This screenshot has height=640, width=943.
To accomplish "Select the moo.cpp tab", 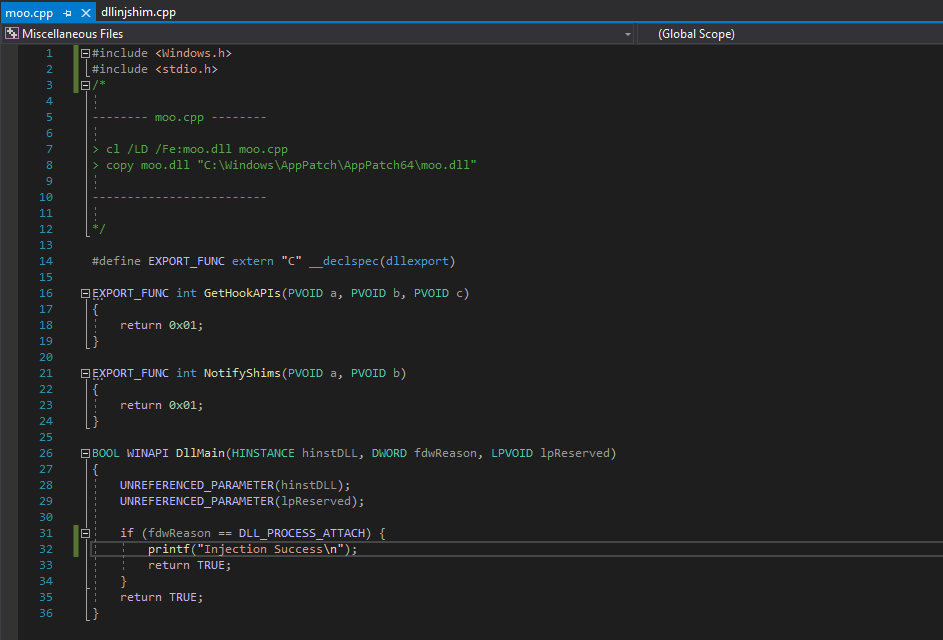I will click(x=28, y=13).
